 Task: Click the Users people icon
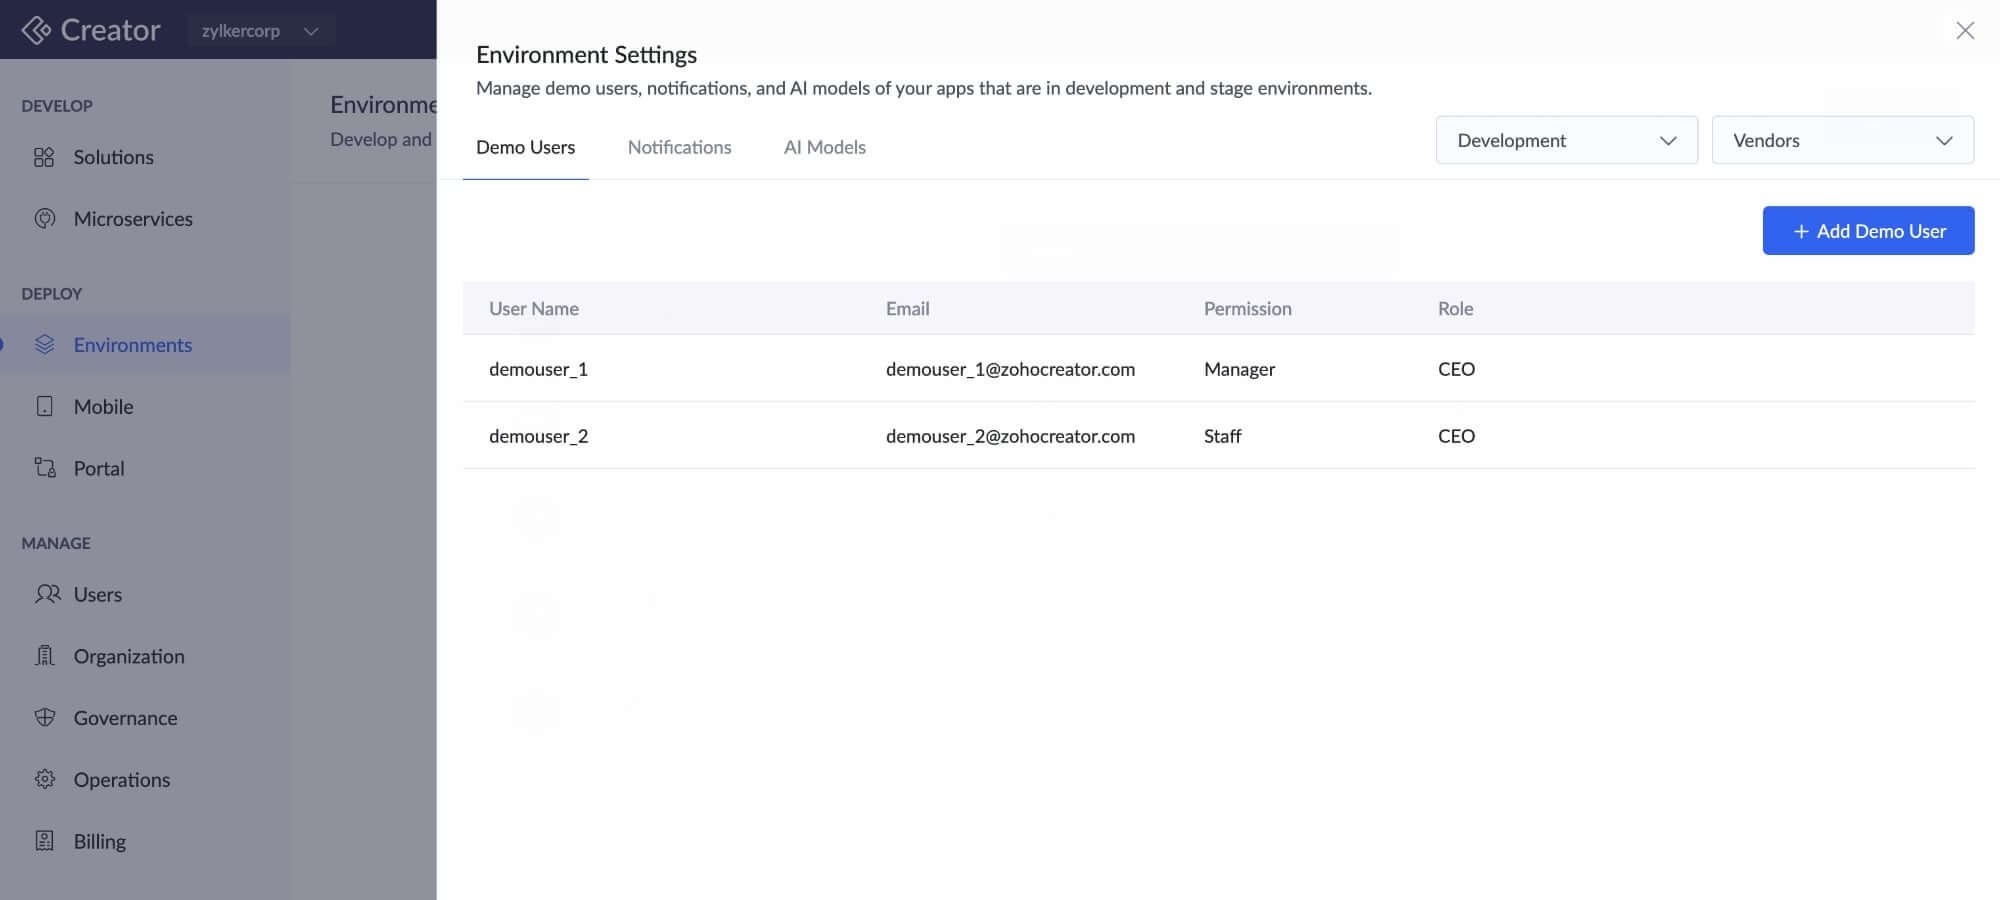46,594
